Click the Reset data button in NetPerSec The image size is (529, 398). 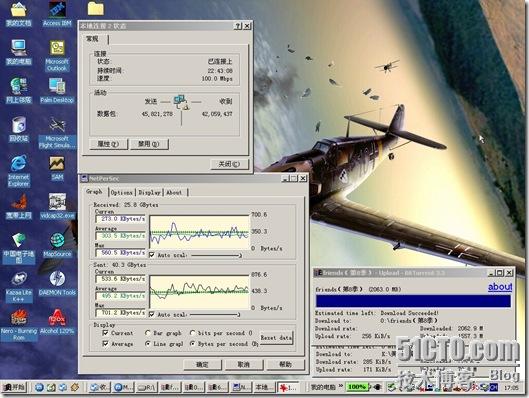[x=276, y=338]
